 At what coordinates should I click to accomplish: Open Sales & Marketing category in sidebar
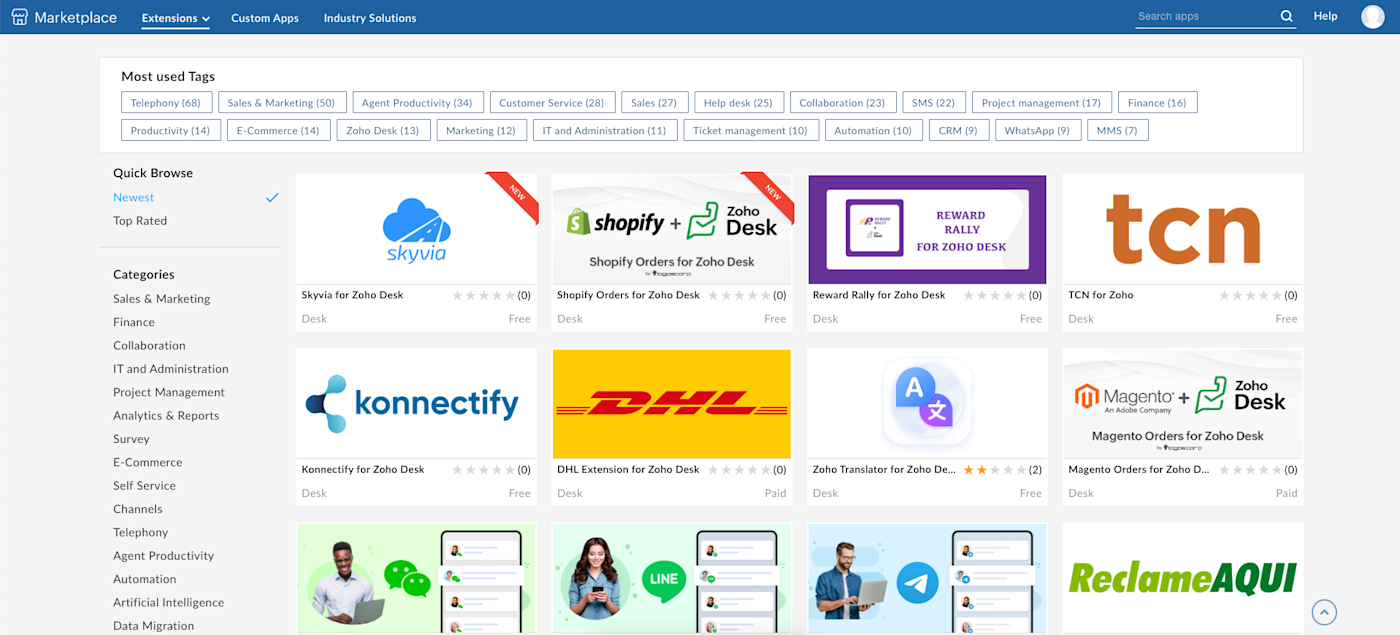pyautogui.click(x=162, y=299)
